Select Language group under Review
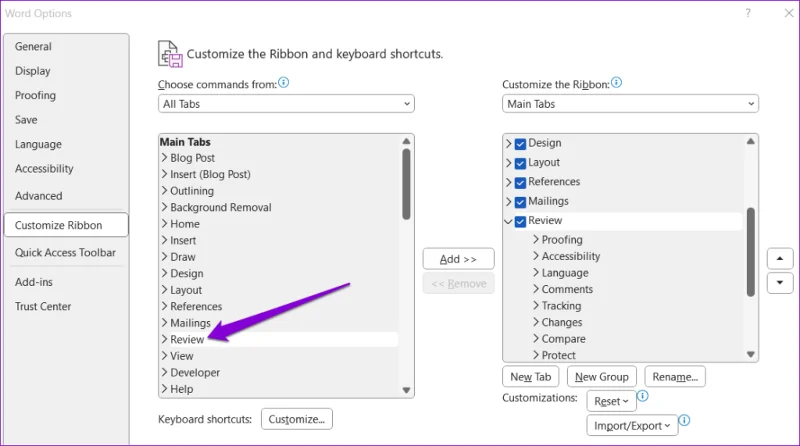 (x=565, y=273)
